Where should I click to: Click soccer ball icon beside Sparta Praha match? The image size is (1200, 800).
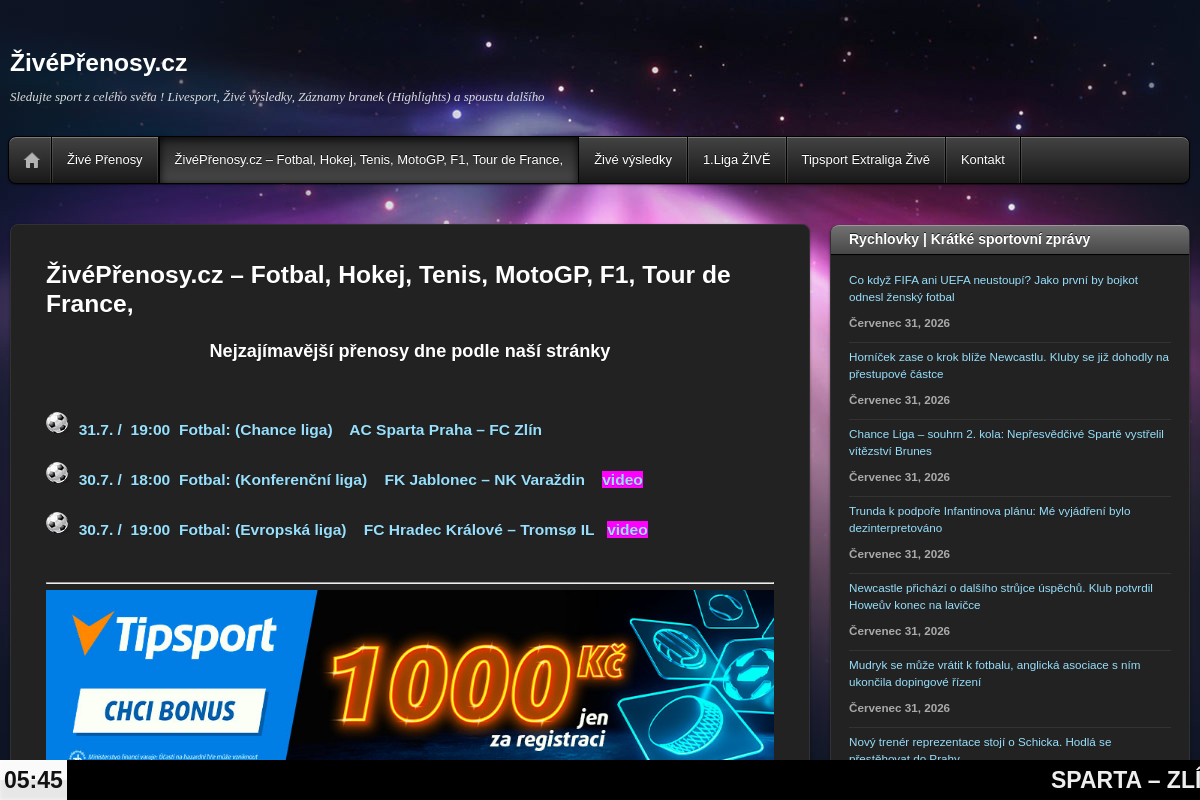tap(57, 423)
